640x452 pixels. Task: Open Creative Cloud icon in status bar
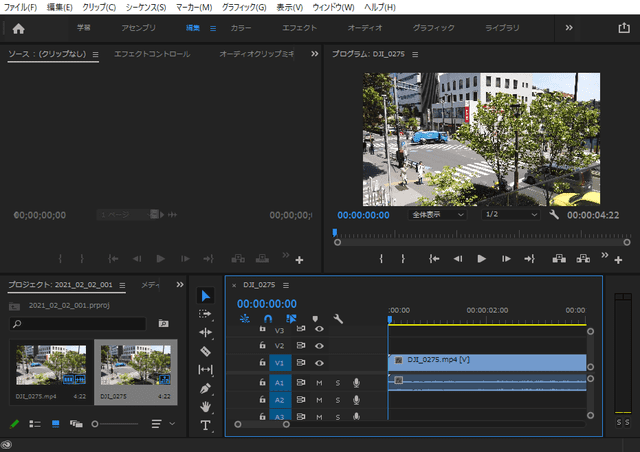(x=6, y=445)
